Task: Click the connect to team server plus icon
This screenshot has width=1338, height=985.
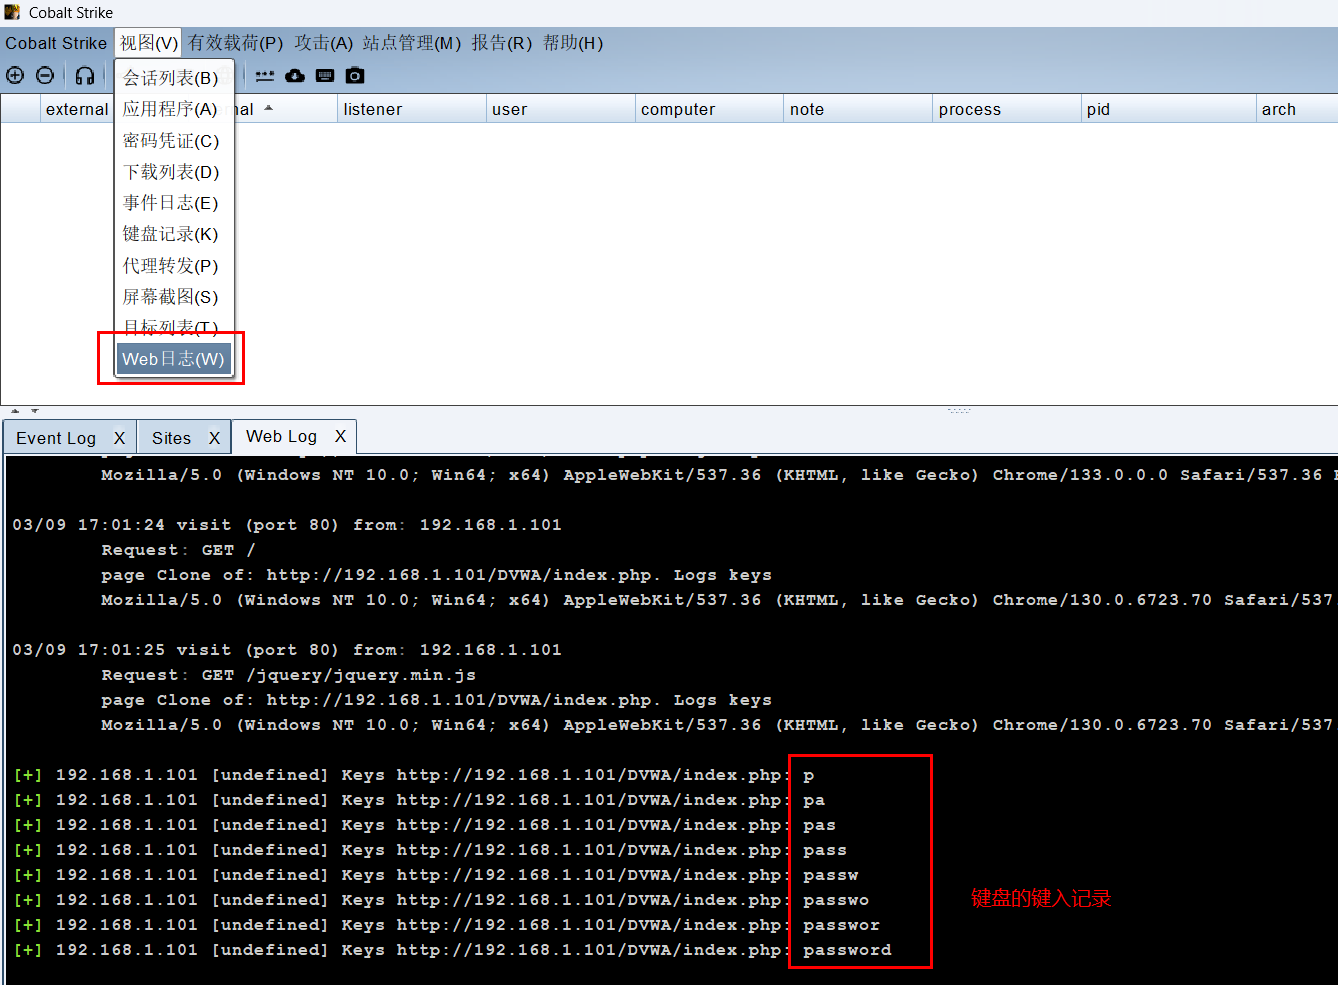Action: (15, 76)
